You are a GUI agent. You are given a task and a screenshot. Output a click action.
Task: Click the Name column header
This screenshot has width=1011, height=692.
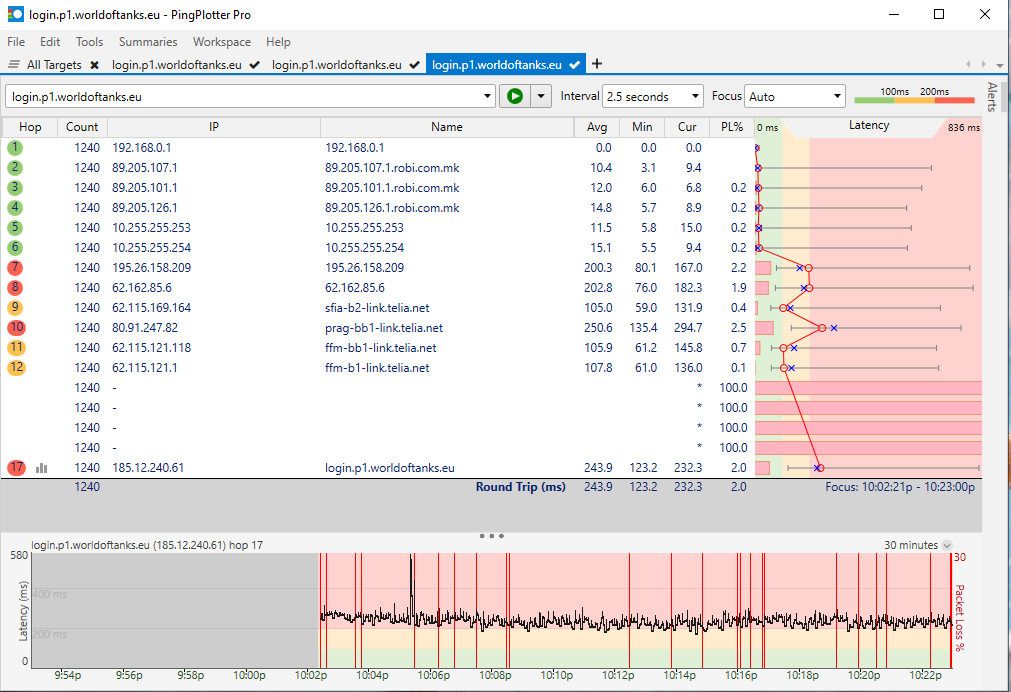tap(447, 127)
